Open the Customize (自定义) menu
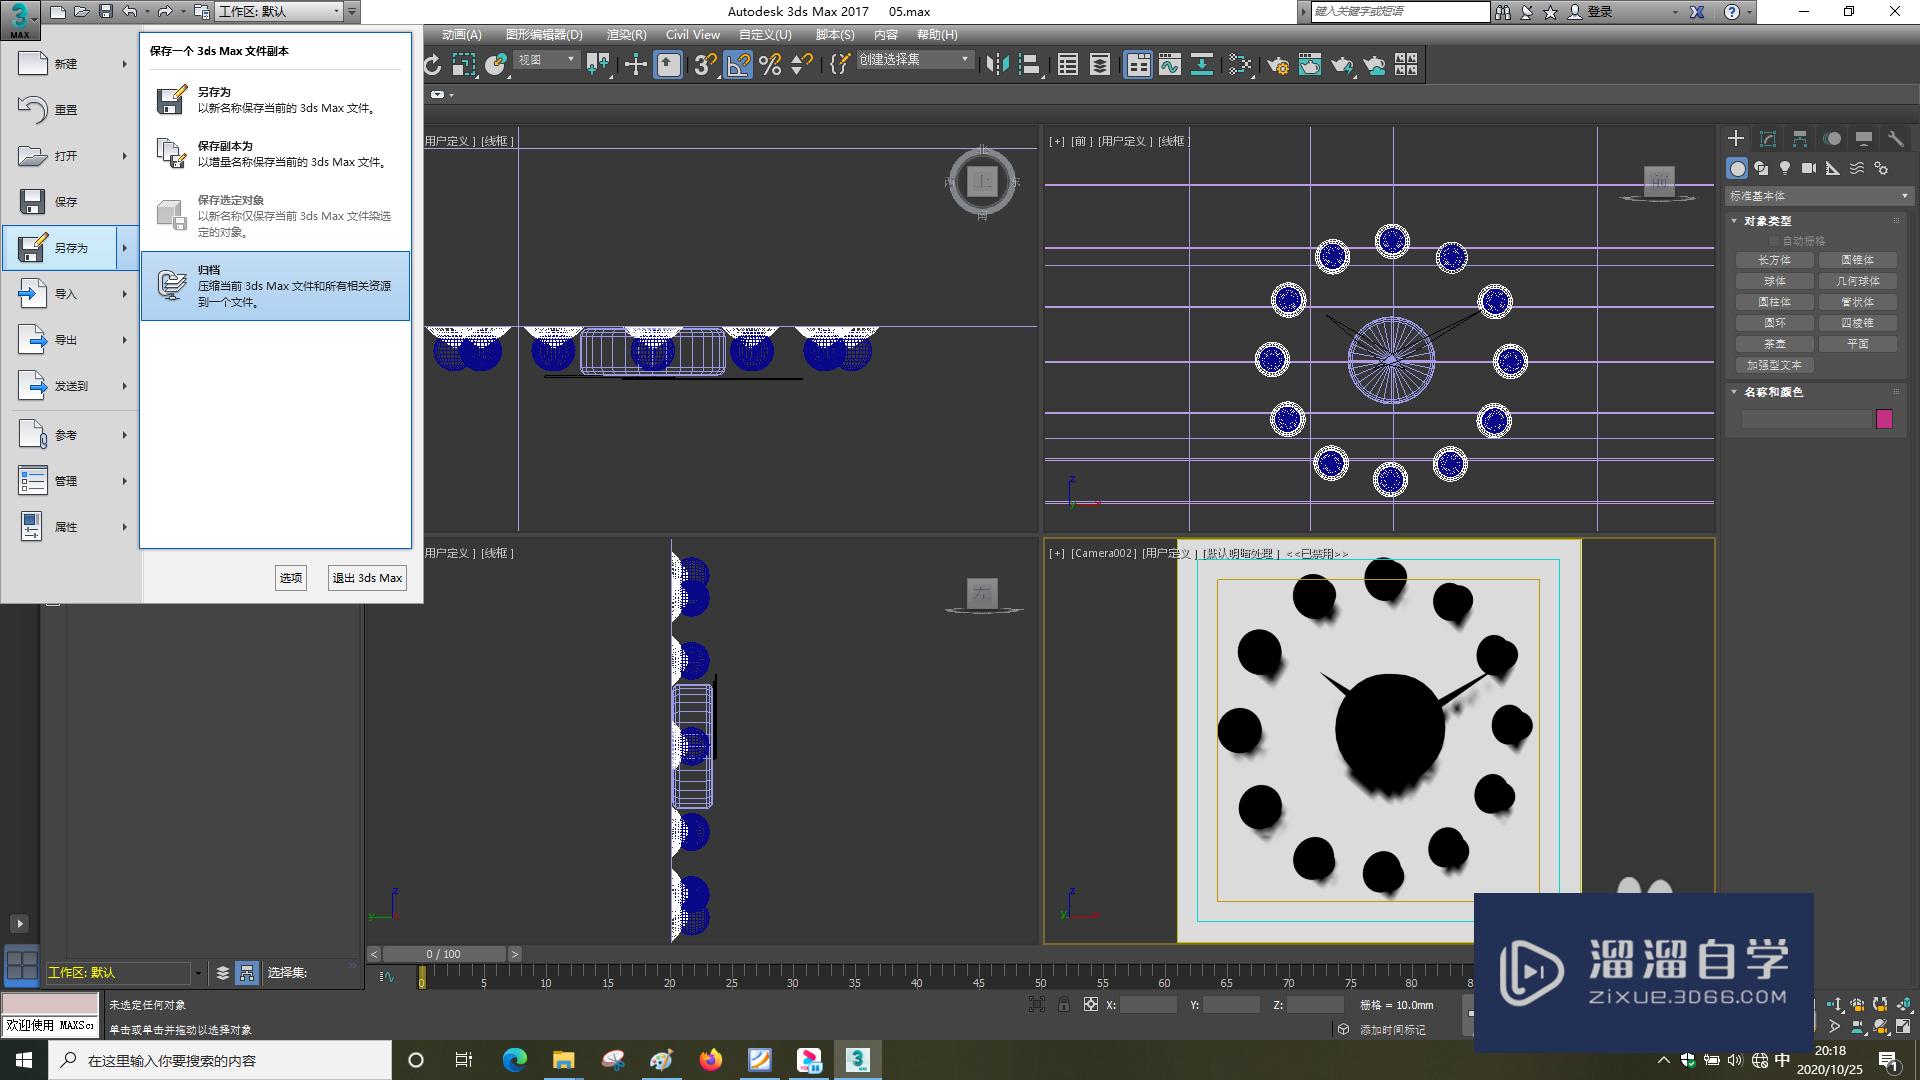Image resolution: width=1920 pixels, height=1080 pixels. point(765,35)
